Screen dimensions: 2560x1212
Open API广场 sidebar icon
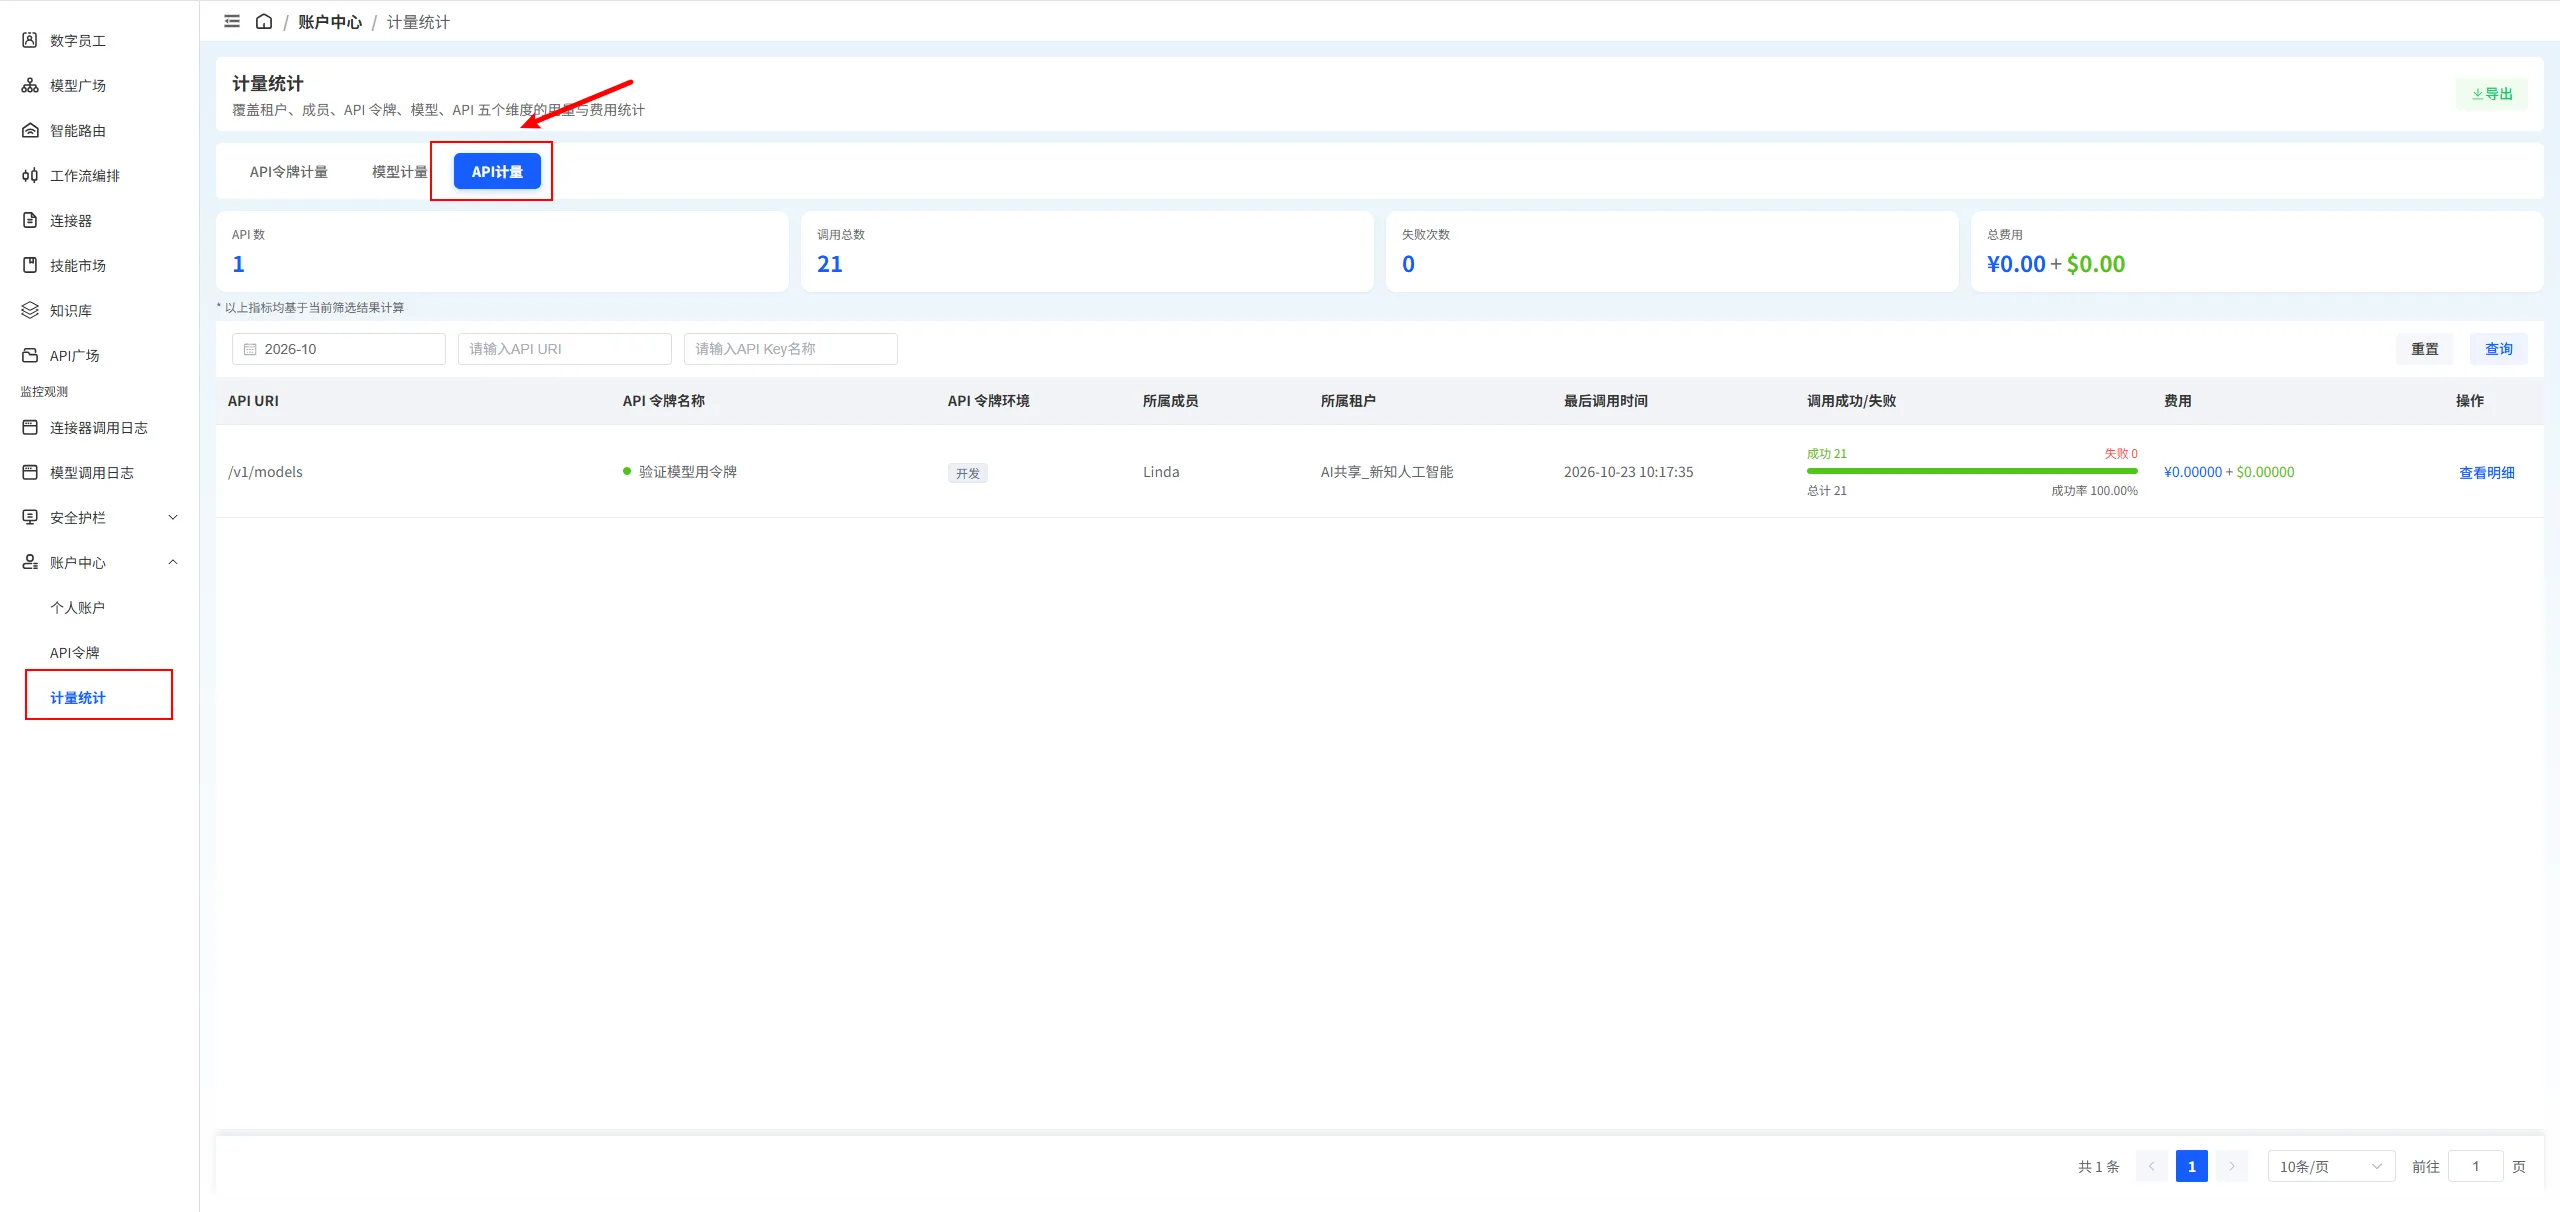pos(30,355)
